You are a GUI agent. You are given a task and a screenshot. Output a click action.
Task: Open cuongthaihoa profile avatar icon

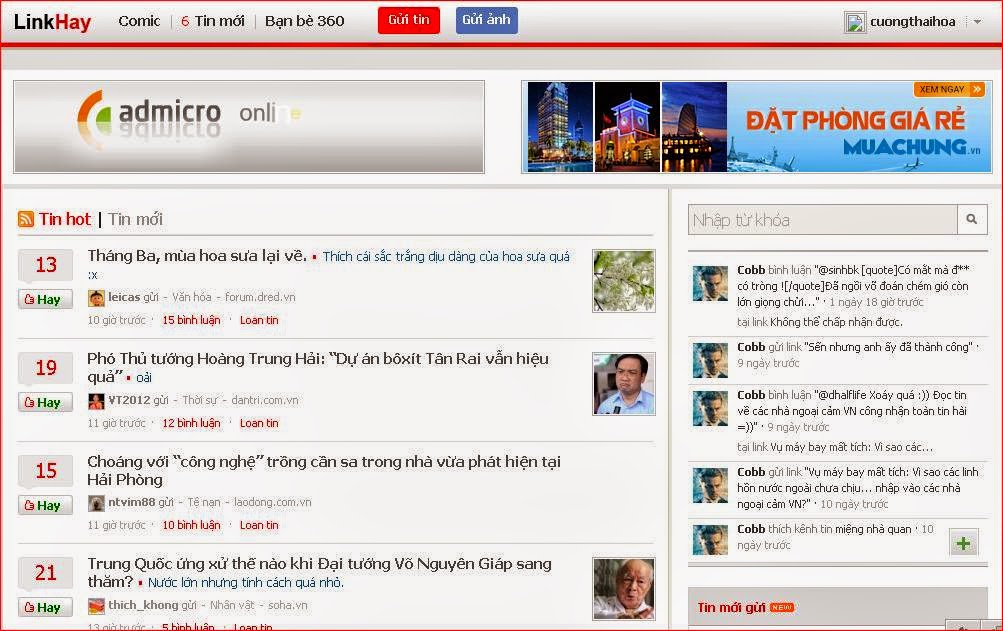855,22
